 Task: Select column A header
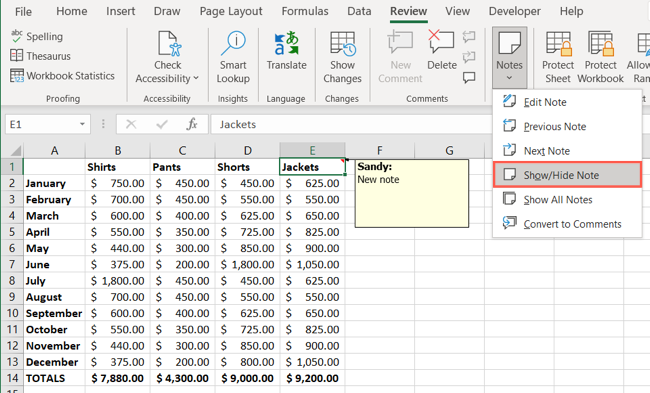coord(54,150)
